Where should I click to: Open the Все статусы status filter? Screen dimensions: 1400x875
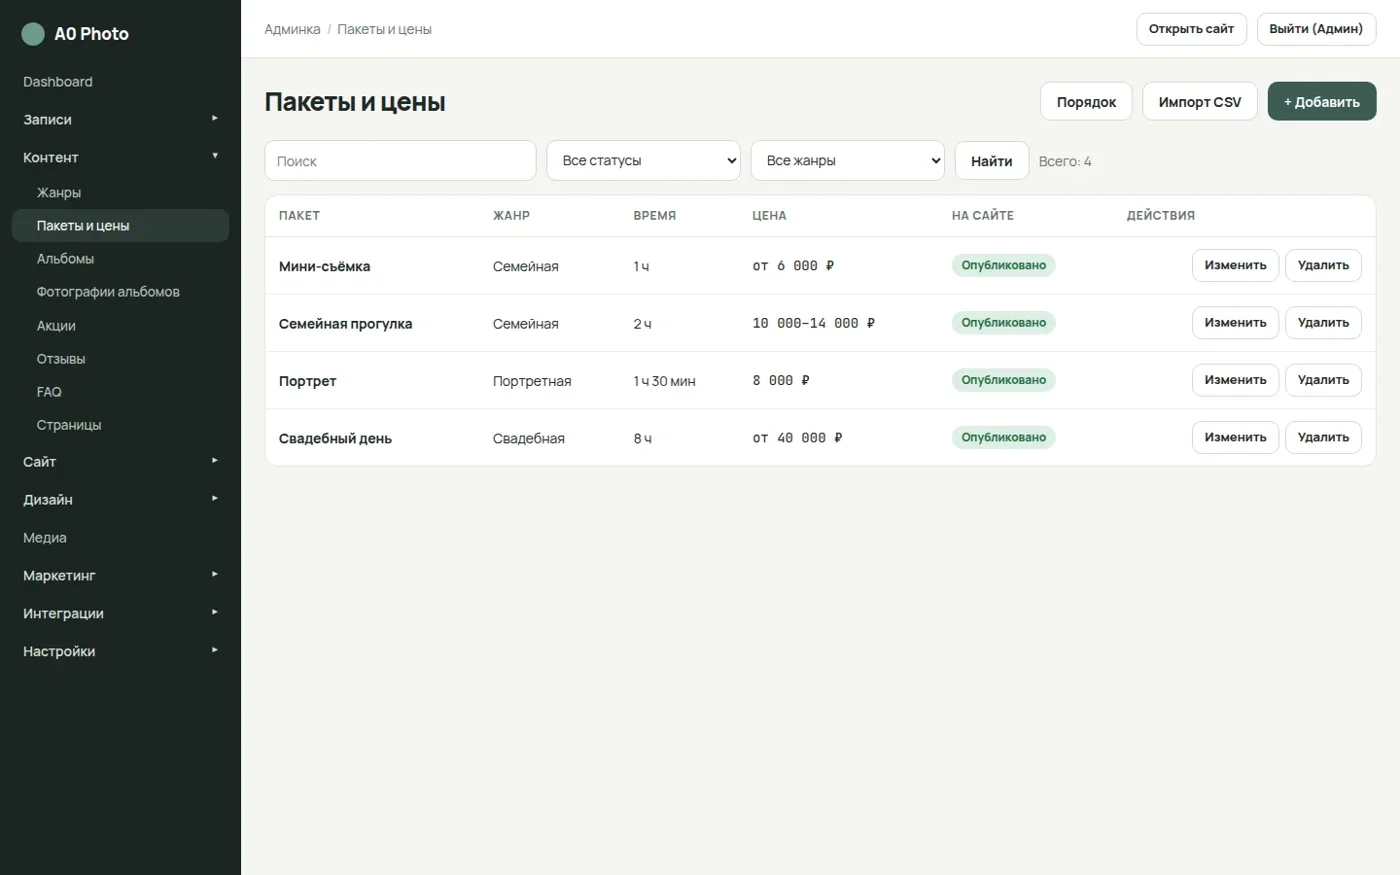pyautogui.click(x=643, y=161)
